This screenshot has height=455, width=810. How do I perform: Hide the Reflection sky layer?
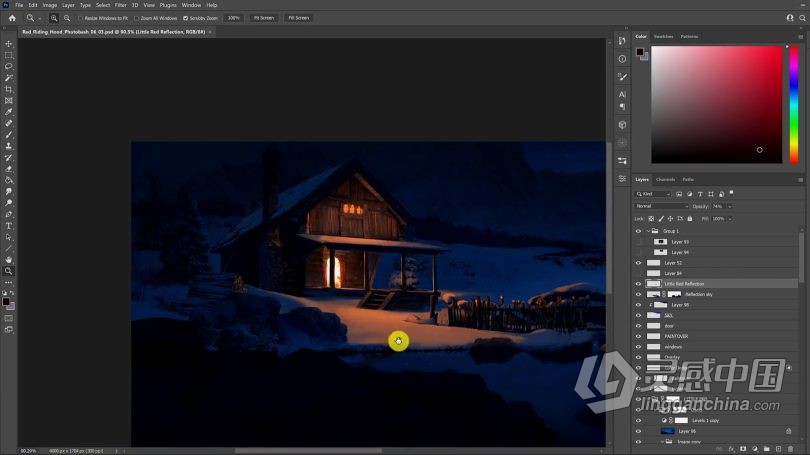click(638, 294)
